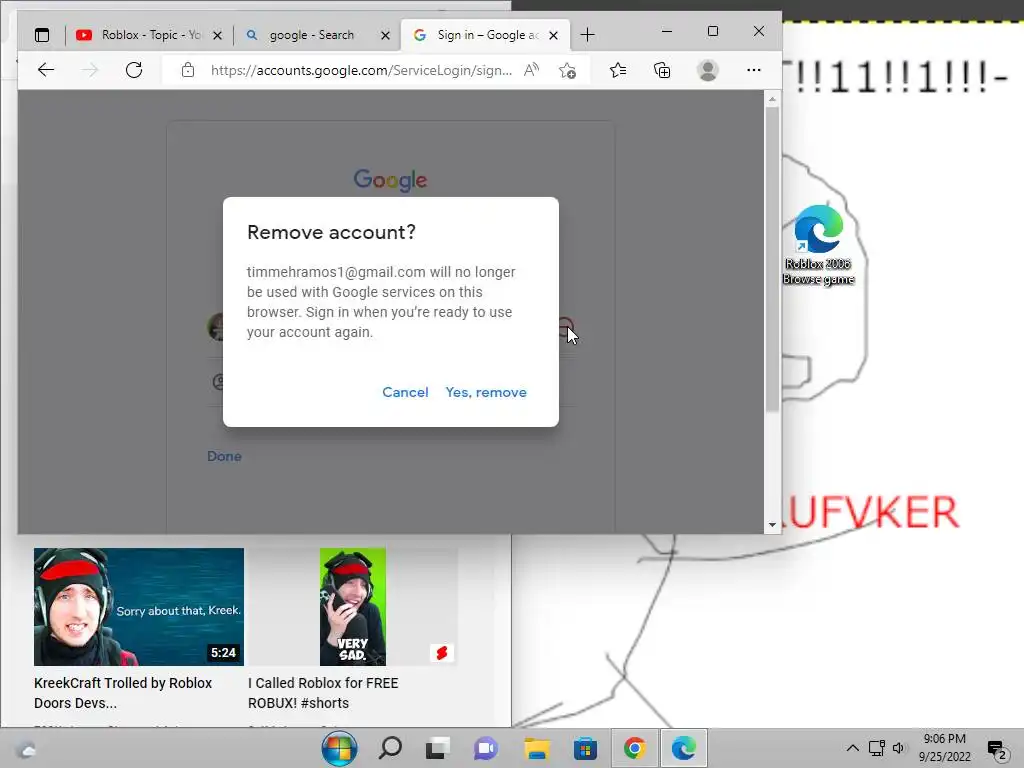Open Microsoft Store from the taskbar
1024x768 pixels.
point(585,748)
